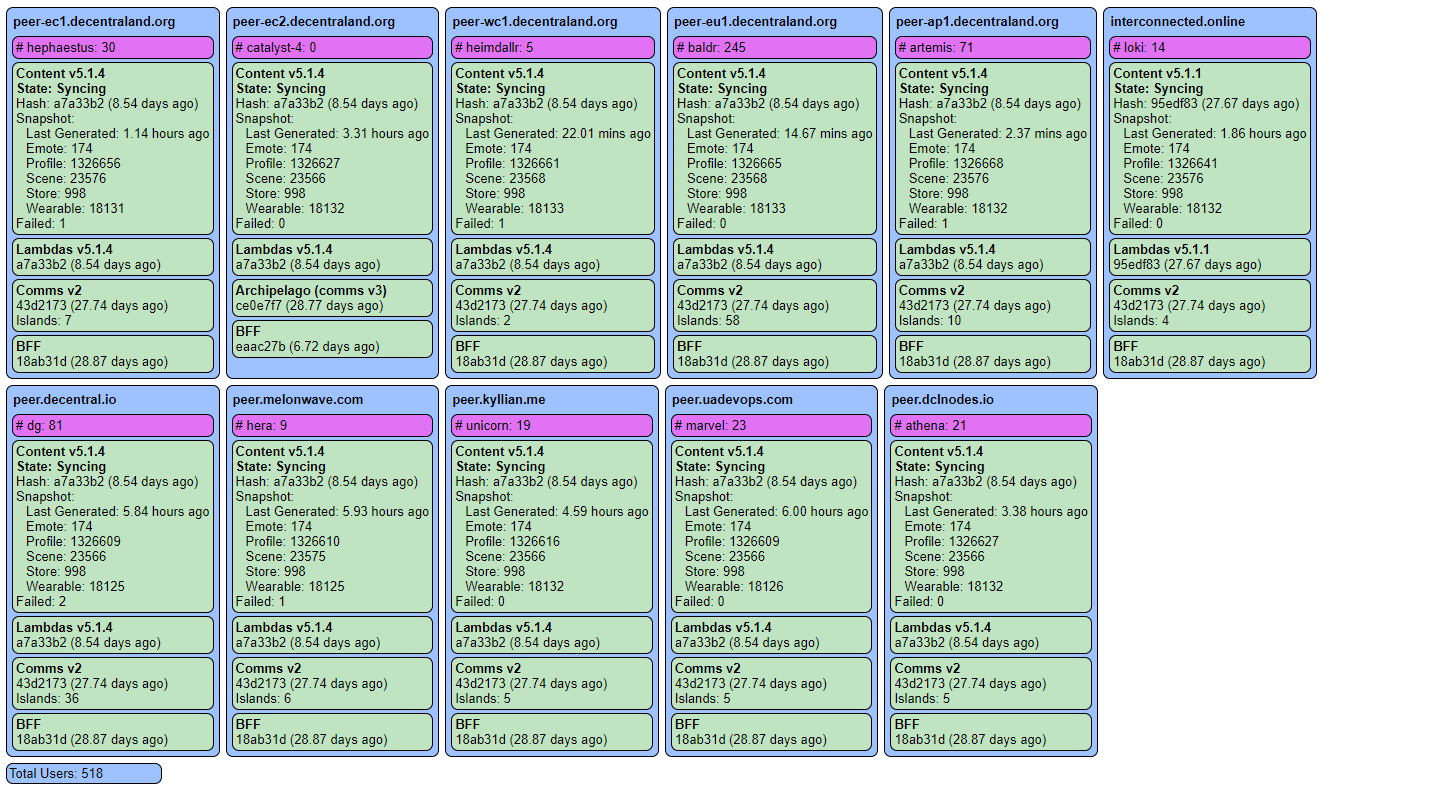Select 'Scene: 23575' count
Viewport: 1429px width, 807px height.
[286, 556]
